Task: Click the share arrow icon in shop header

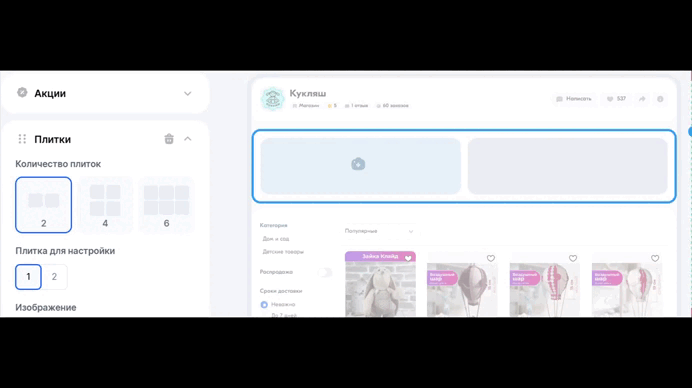Action: coord(642,99)
